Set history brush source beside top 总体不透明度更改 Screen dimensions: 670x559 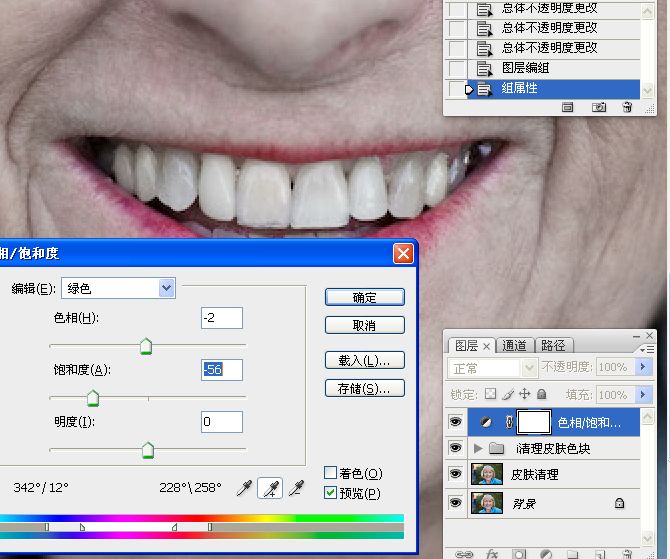pyautogui.click(x=457, y=9)
